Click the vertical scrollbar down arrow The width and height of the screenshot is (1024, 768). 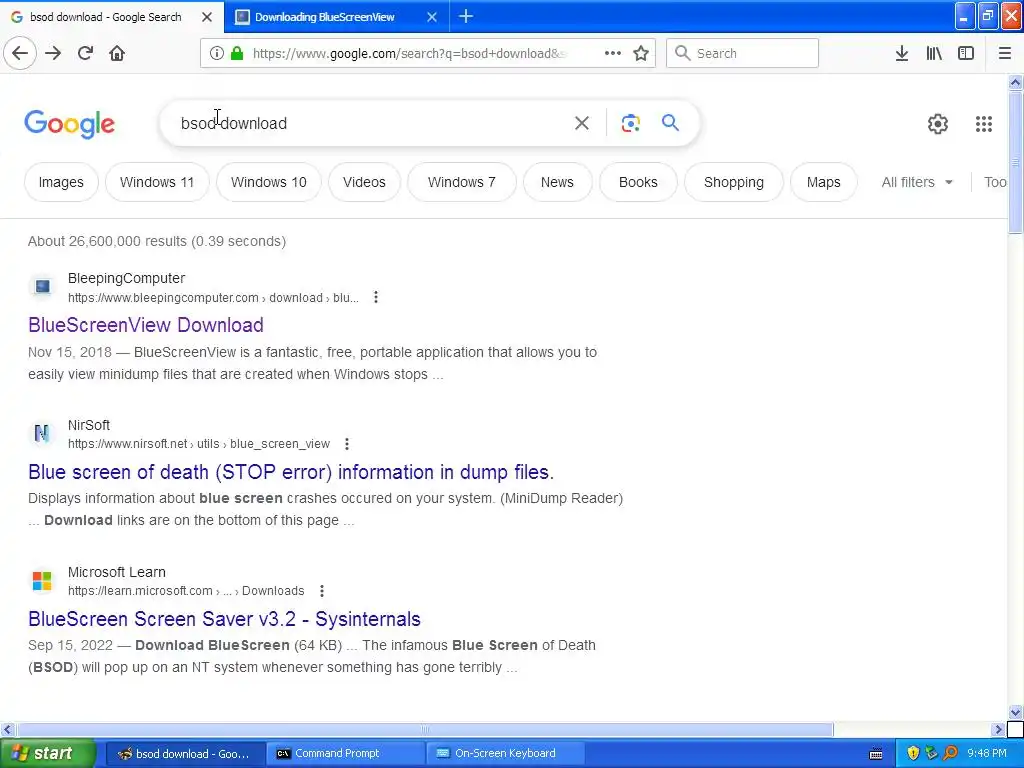click(1015, 712)
